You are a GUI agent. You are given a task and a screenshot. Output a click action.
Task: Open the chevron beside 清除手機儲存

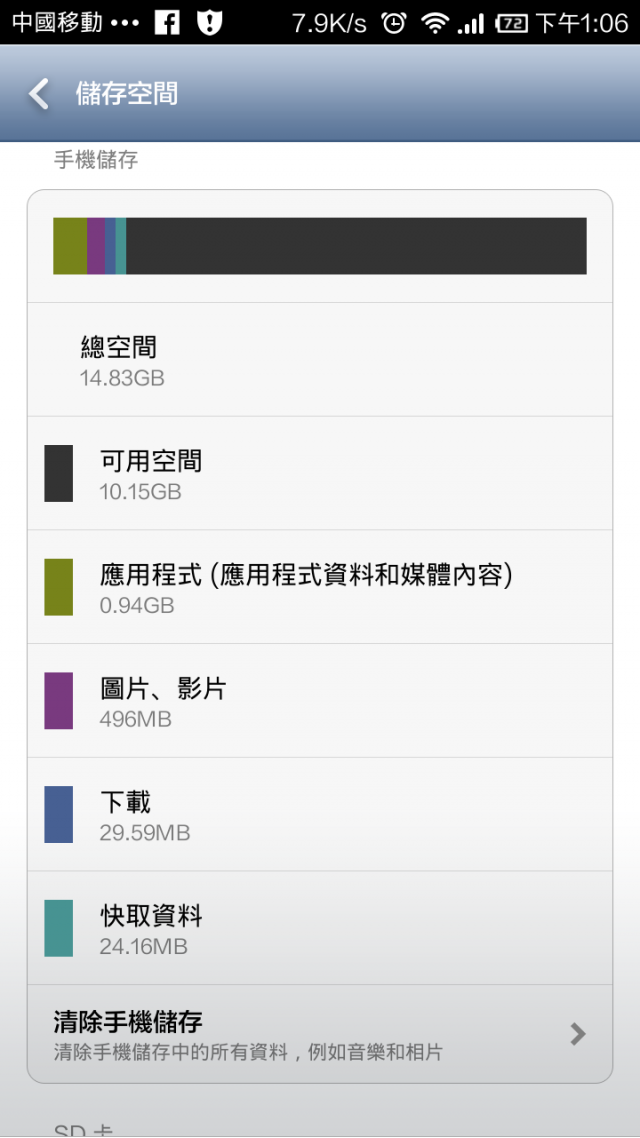tap(578, 1033)
